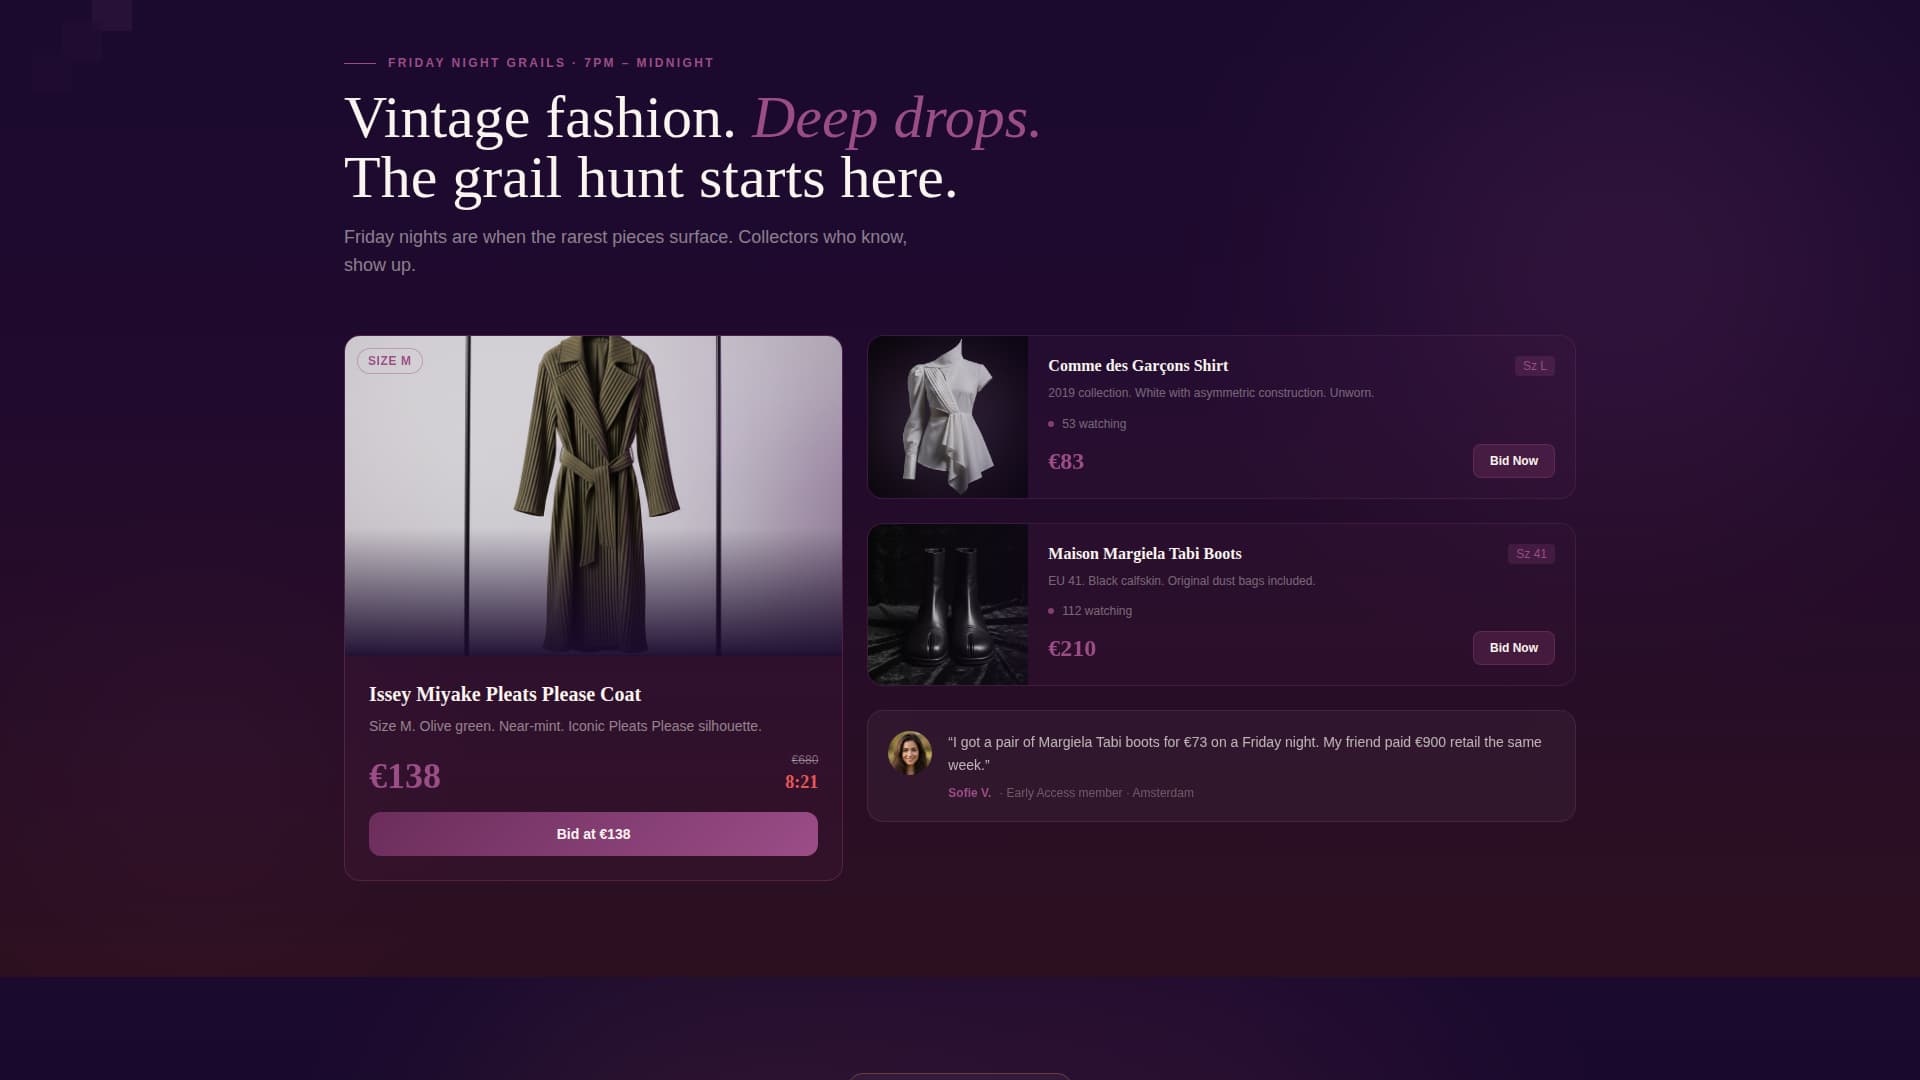
Task: Click the Early Access member · Amsterdam text
Action: point(1098,792)
